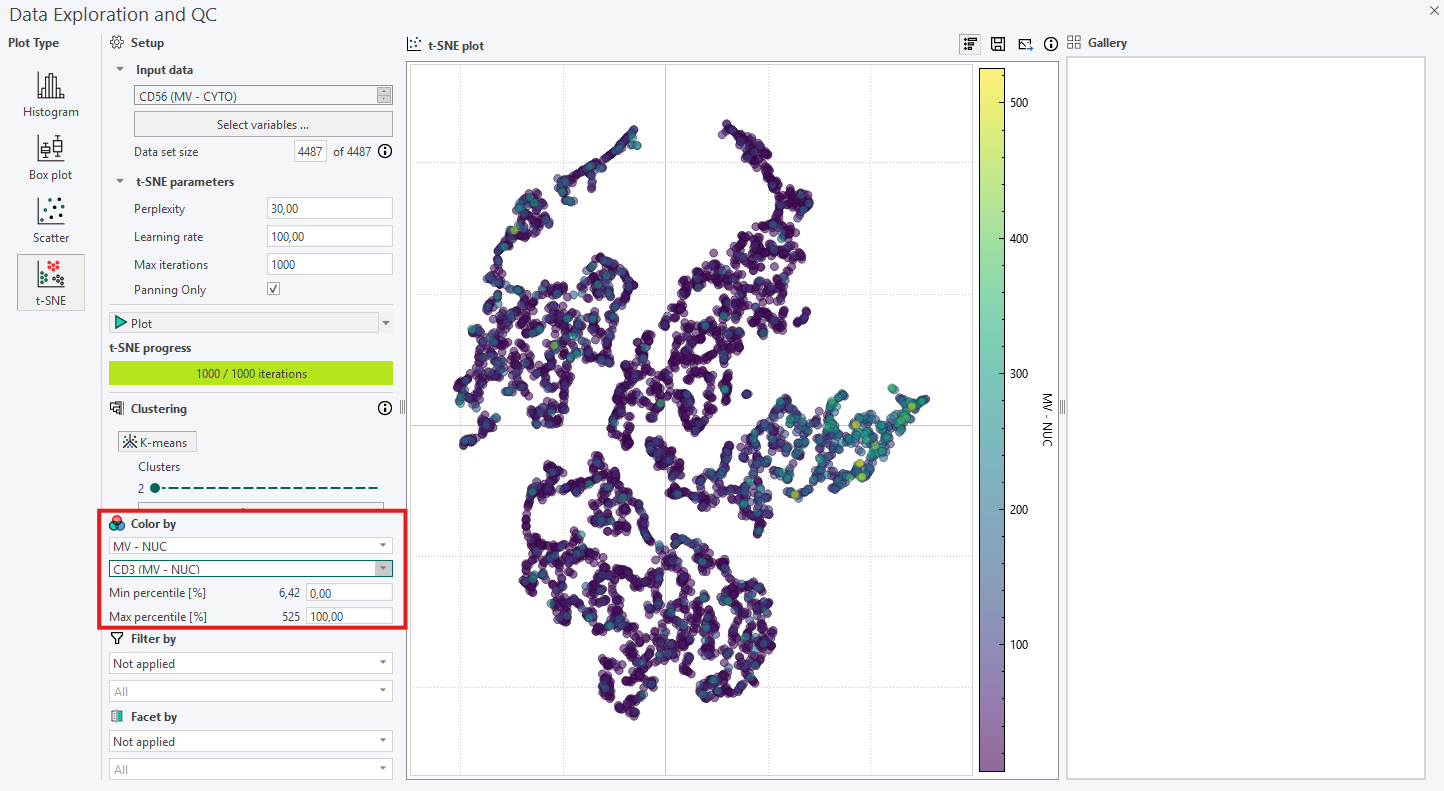Open the Gallery grid icon
Image resolution: width=1444 pixels, height=791 pixels.
1074,43
